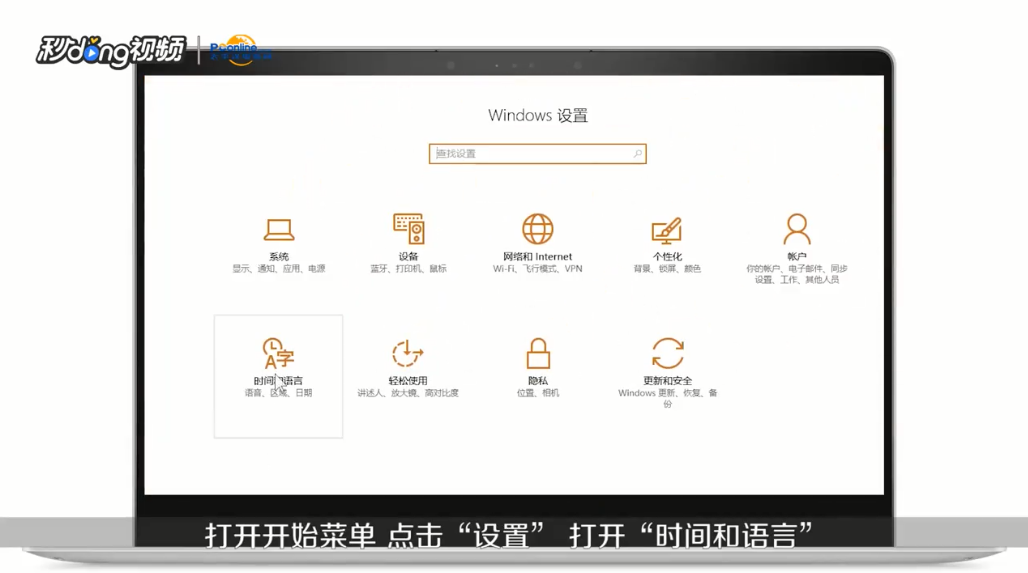Select the 更新和安全 label
The width and height of the screenshot is (1028, 573).
point(667,380)
